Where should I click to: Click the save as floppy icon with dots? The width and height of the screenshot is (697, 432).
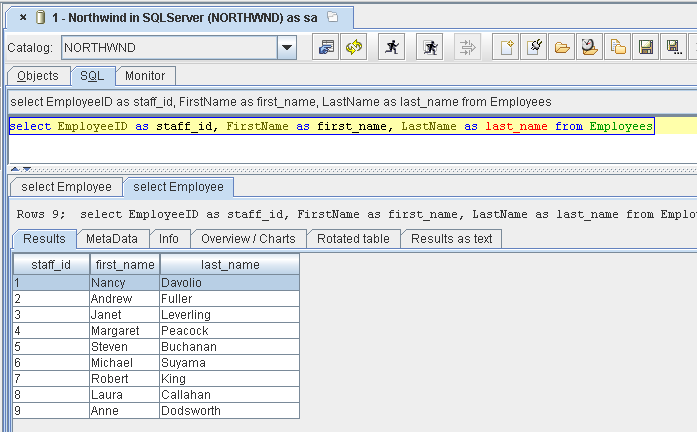[x=673, y=47]
